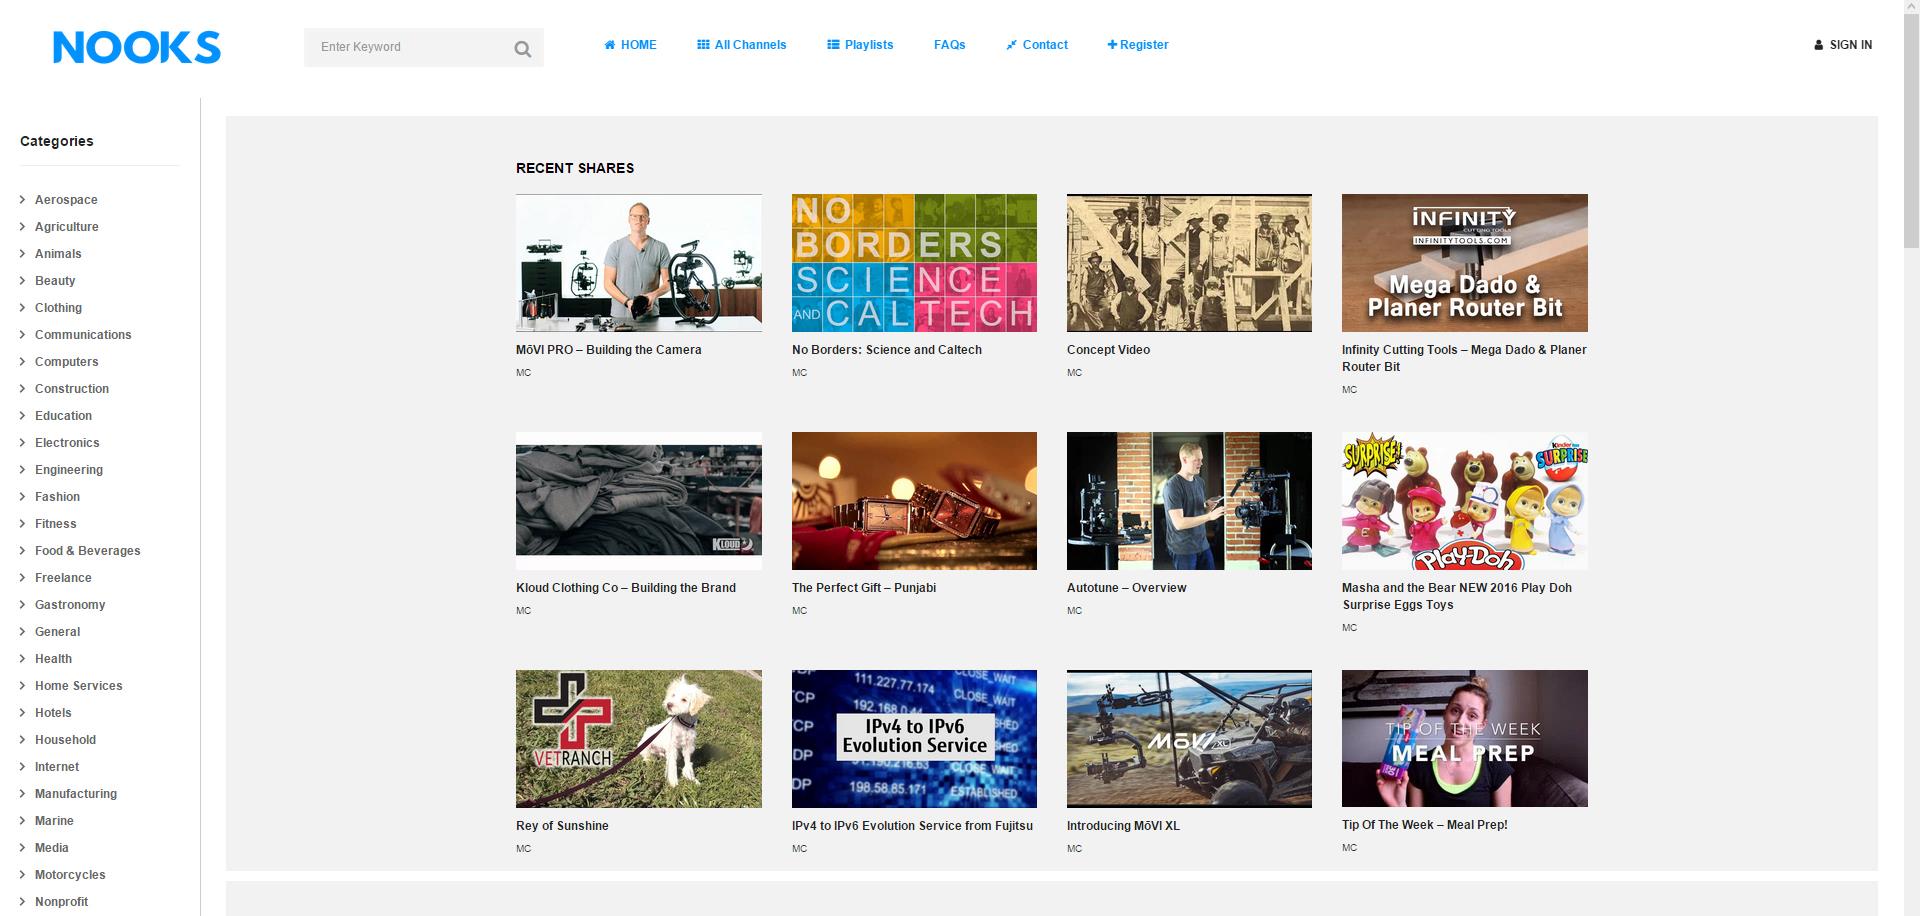Open the Tip Of The Week Meal Prep thumbnail

1465,739
